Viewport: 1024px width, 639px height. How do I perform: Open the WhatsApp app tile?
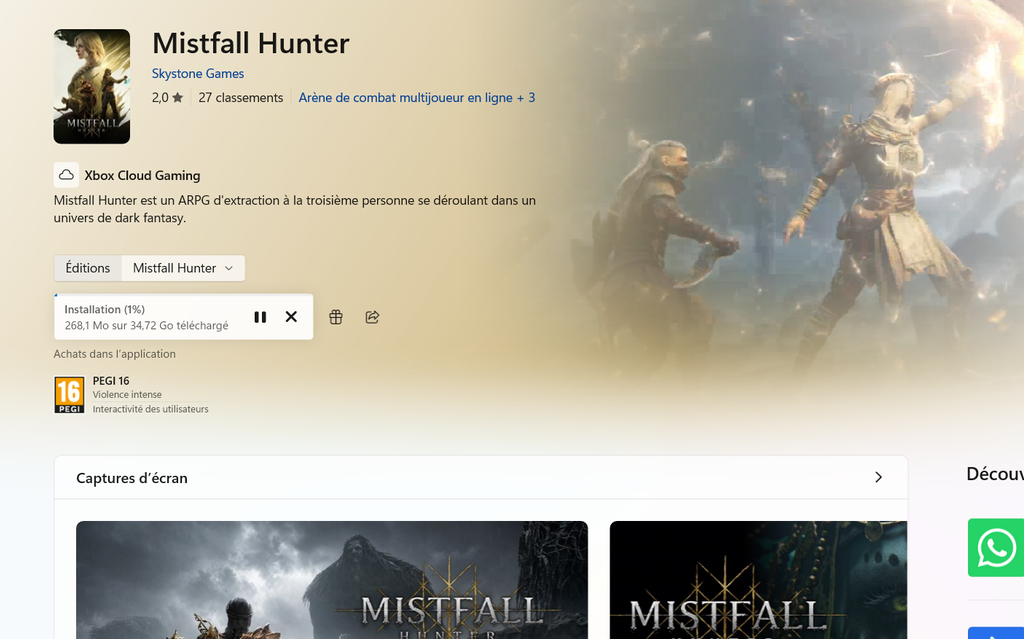995,548
